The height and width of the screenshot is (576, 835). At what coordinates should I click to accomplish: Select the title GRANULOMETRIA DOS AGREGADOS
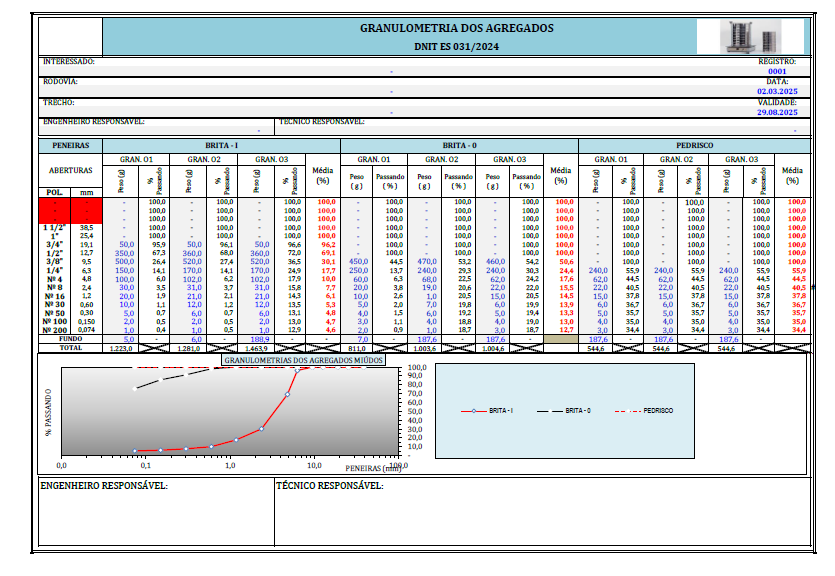[x=456, y=28]
